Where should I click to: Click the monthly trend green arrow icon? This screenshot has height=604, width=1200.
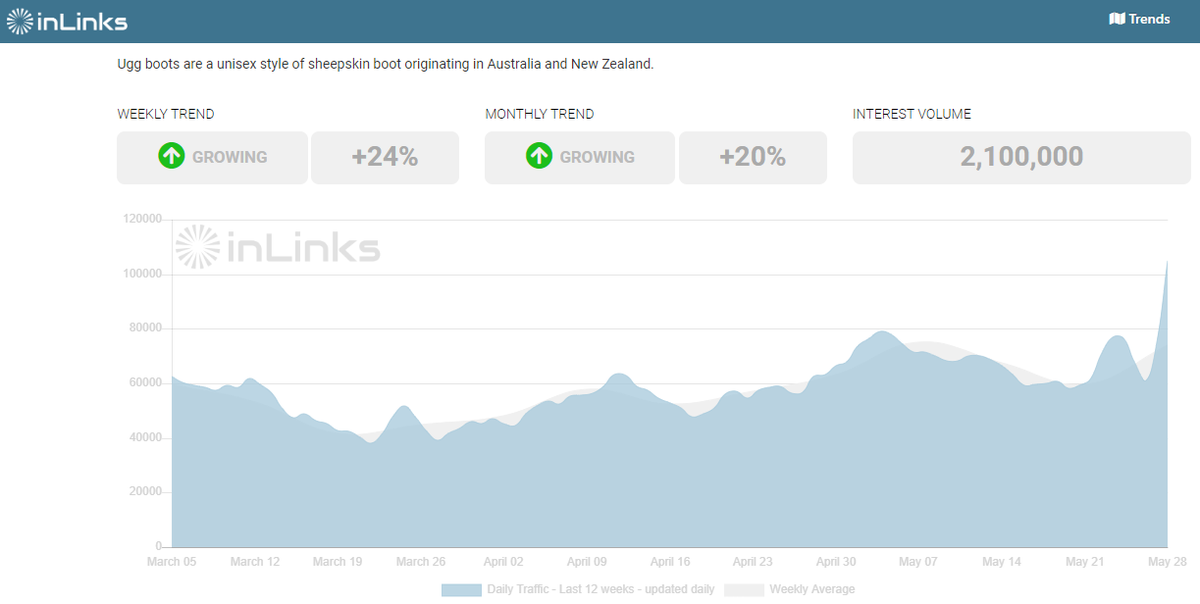[539, 156]
